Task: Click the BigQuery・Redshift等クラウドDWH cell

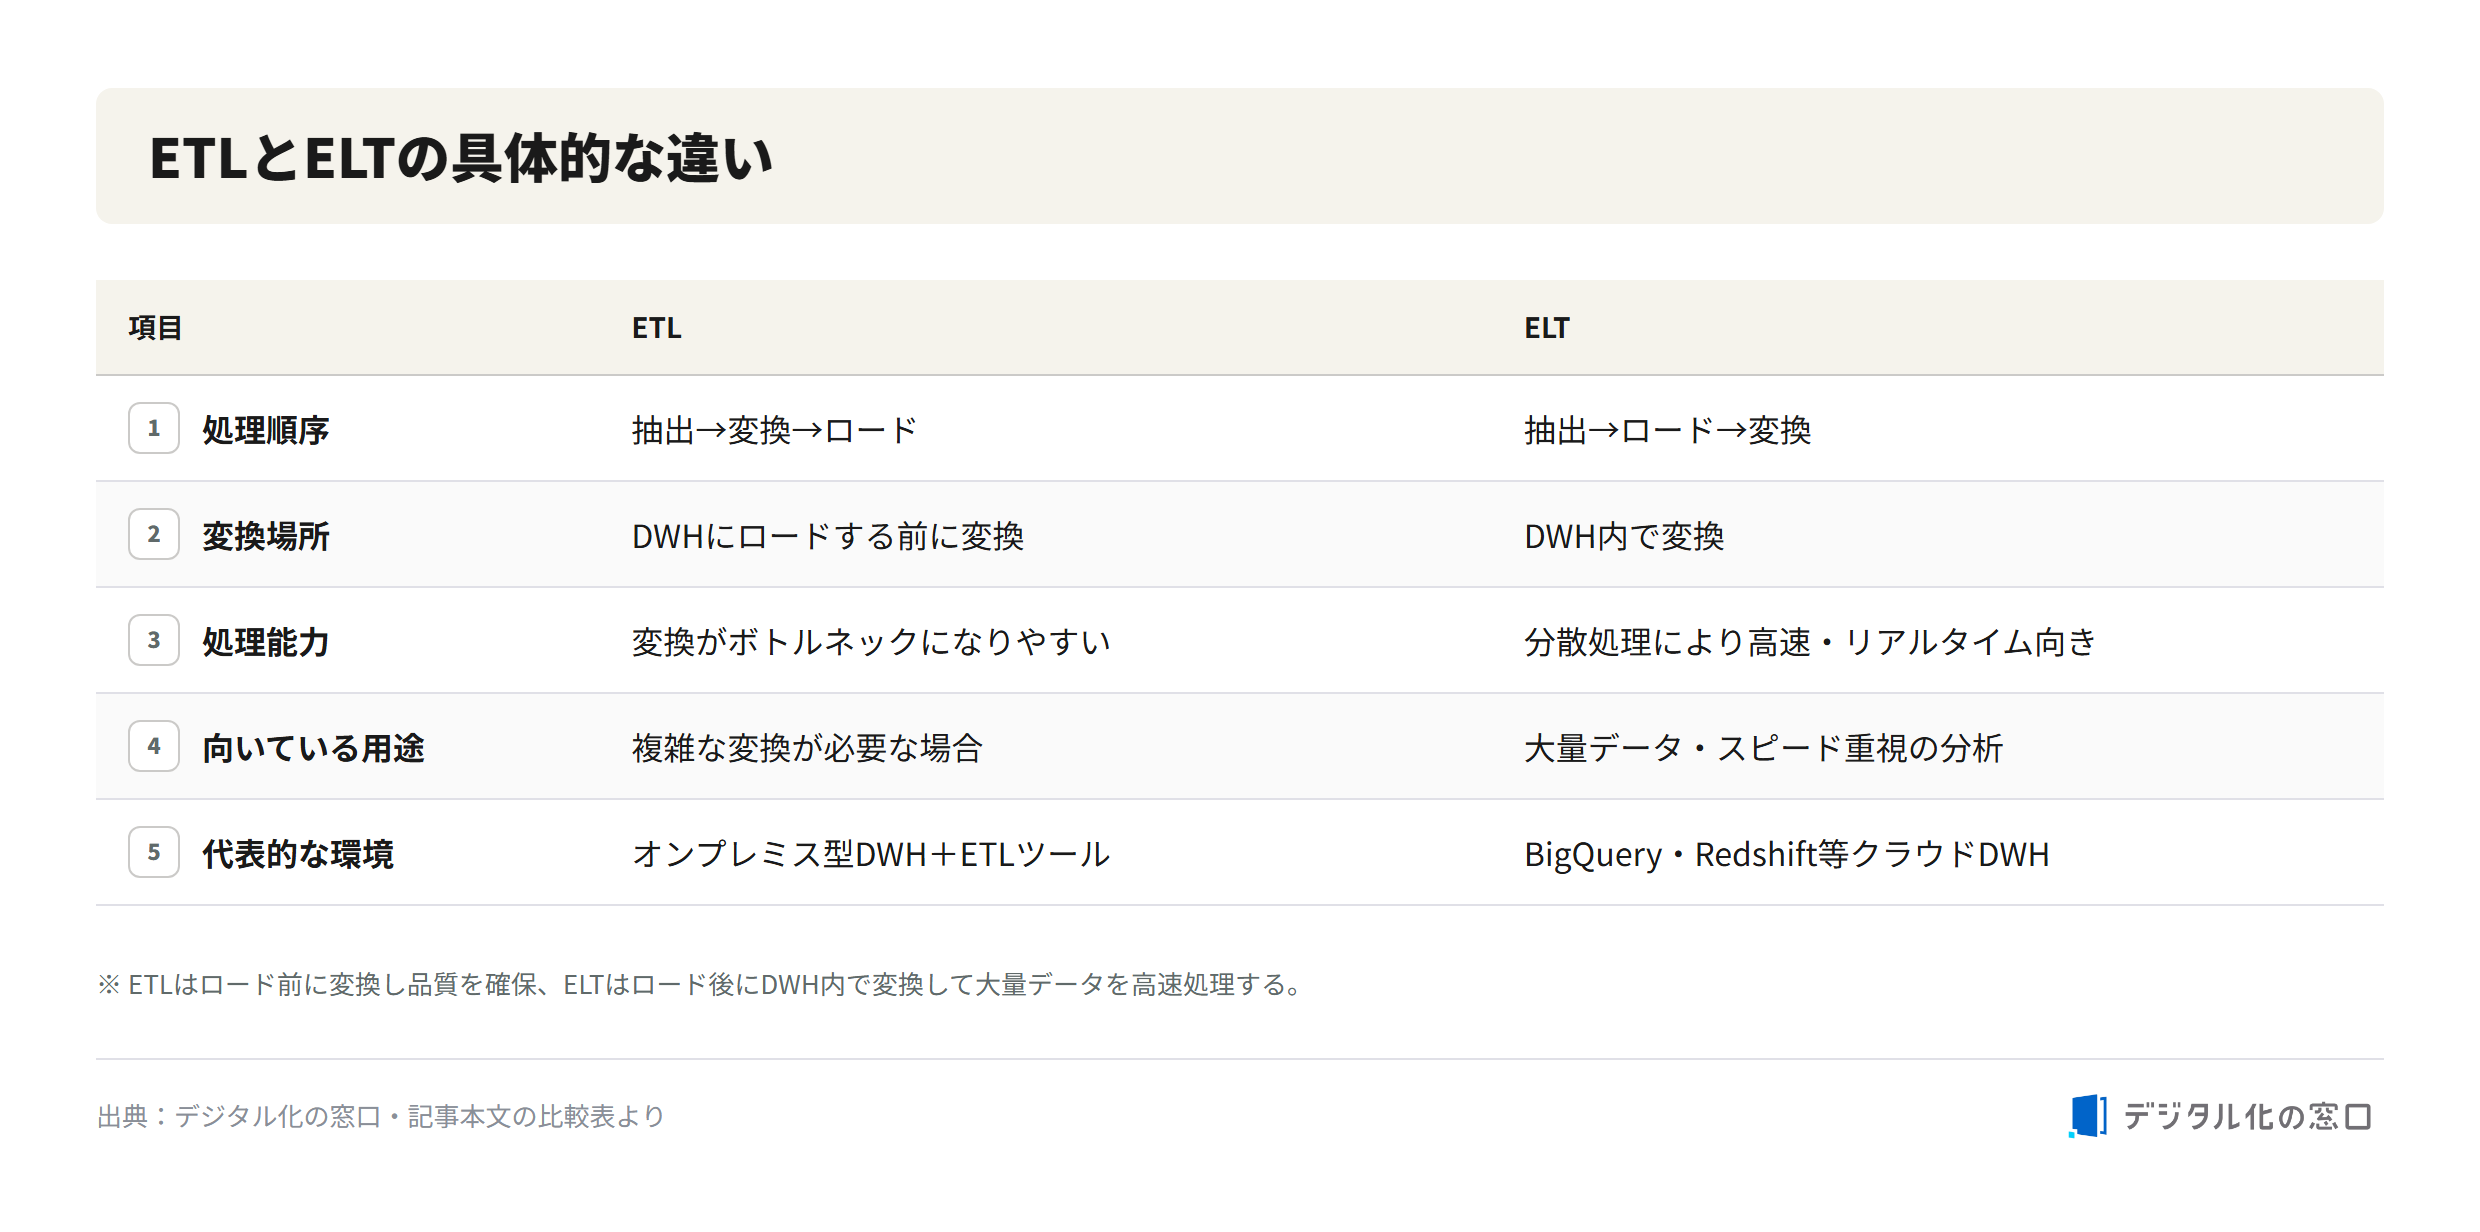Action: pos(1787,854)
